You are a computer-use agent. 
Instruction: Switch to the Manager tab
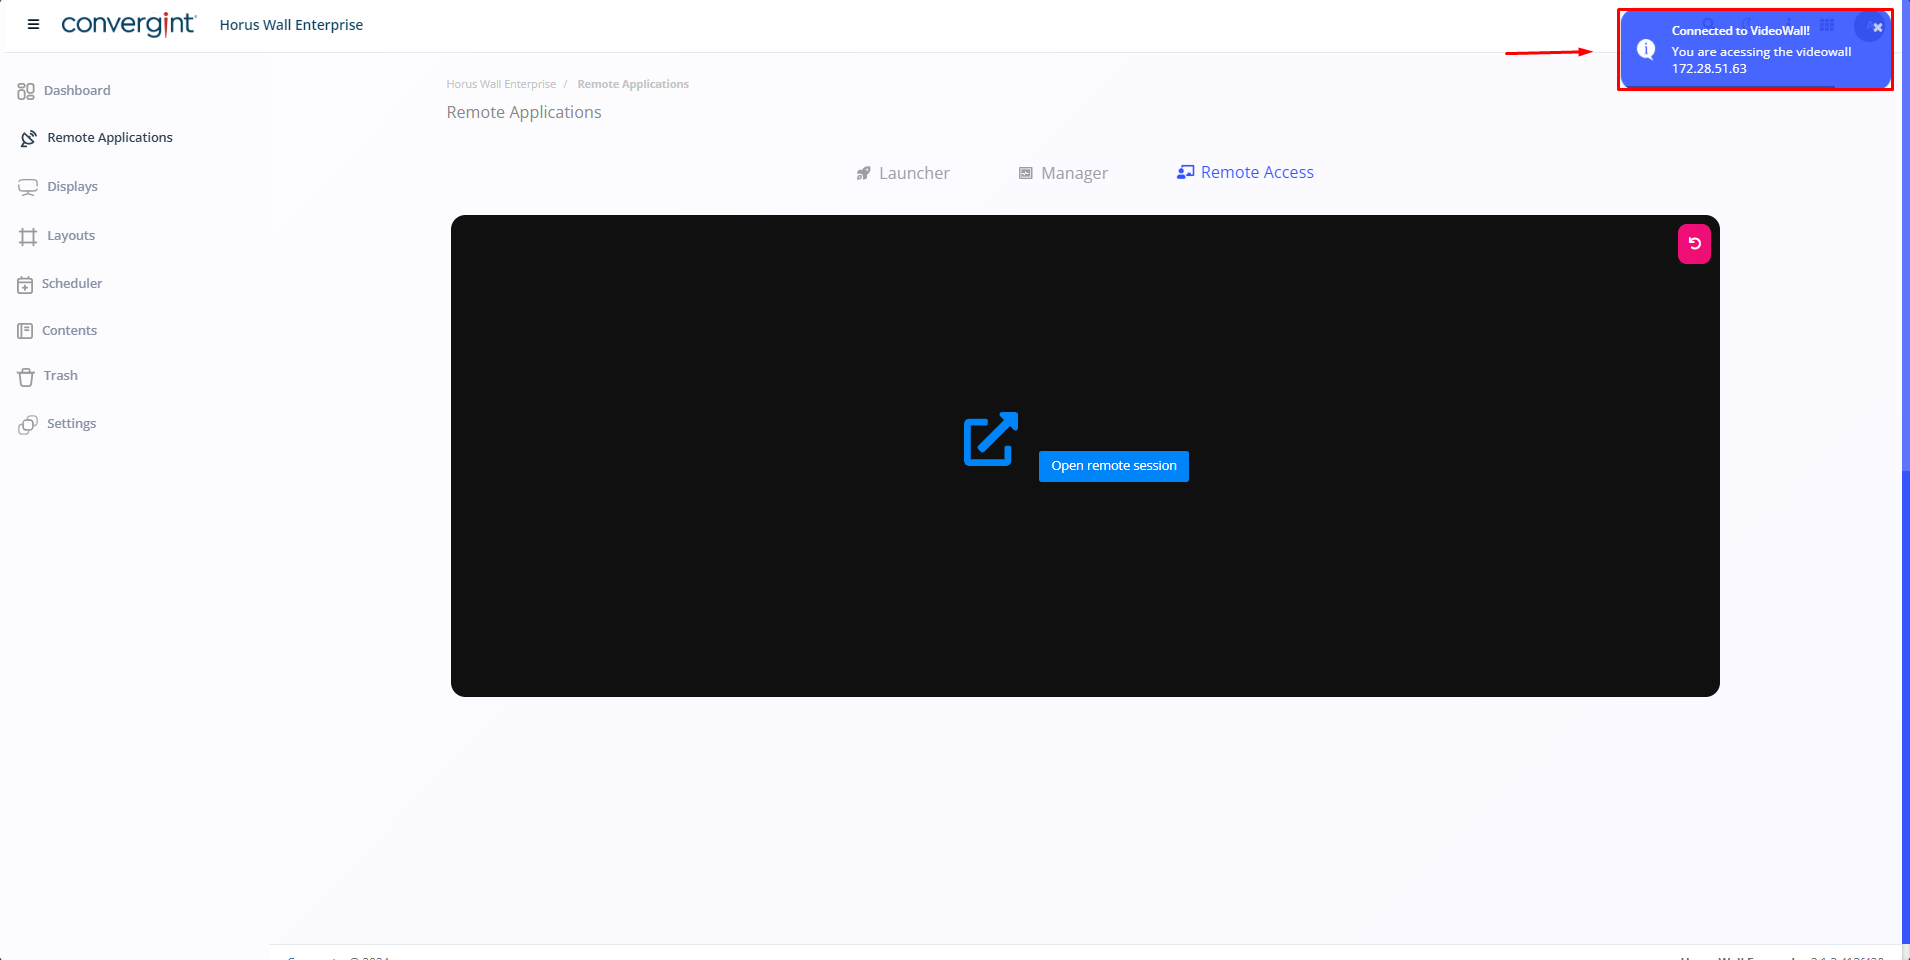(x=1063, y=173)
